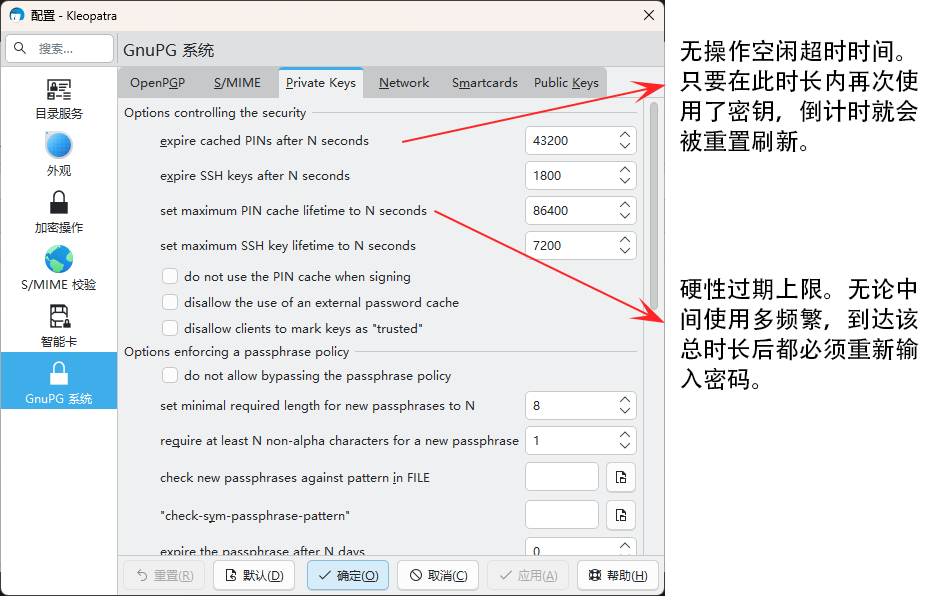
Task: Click the 默认(D) defaults button
Action: 254,575
